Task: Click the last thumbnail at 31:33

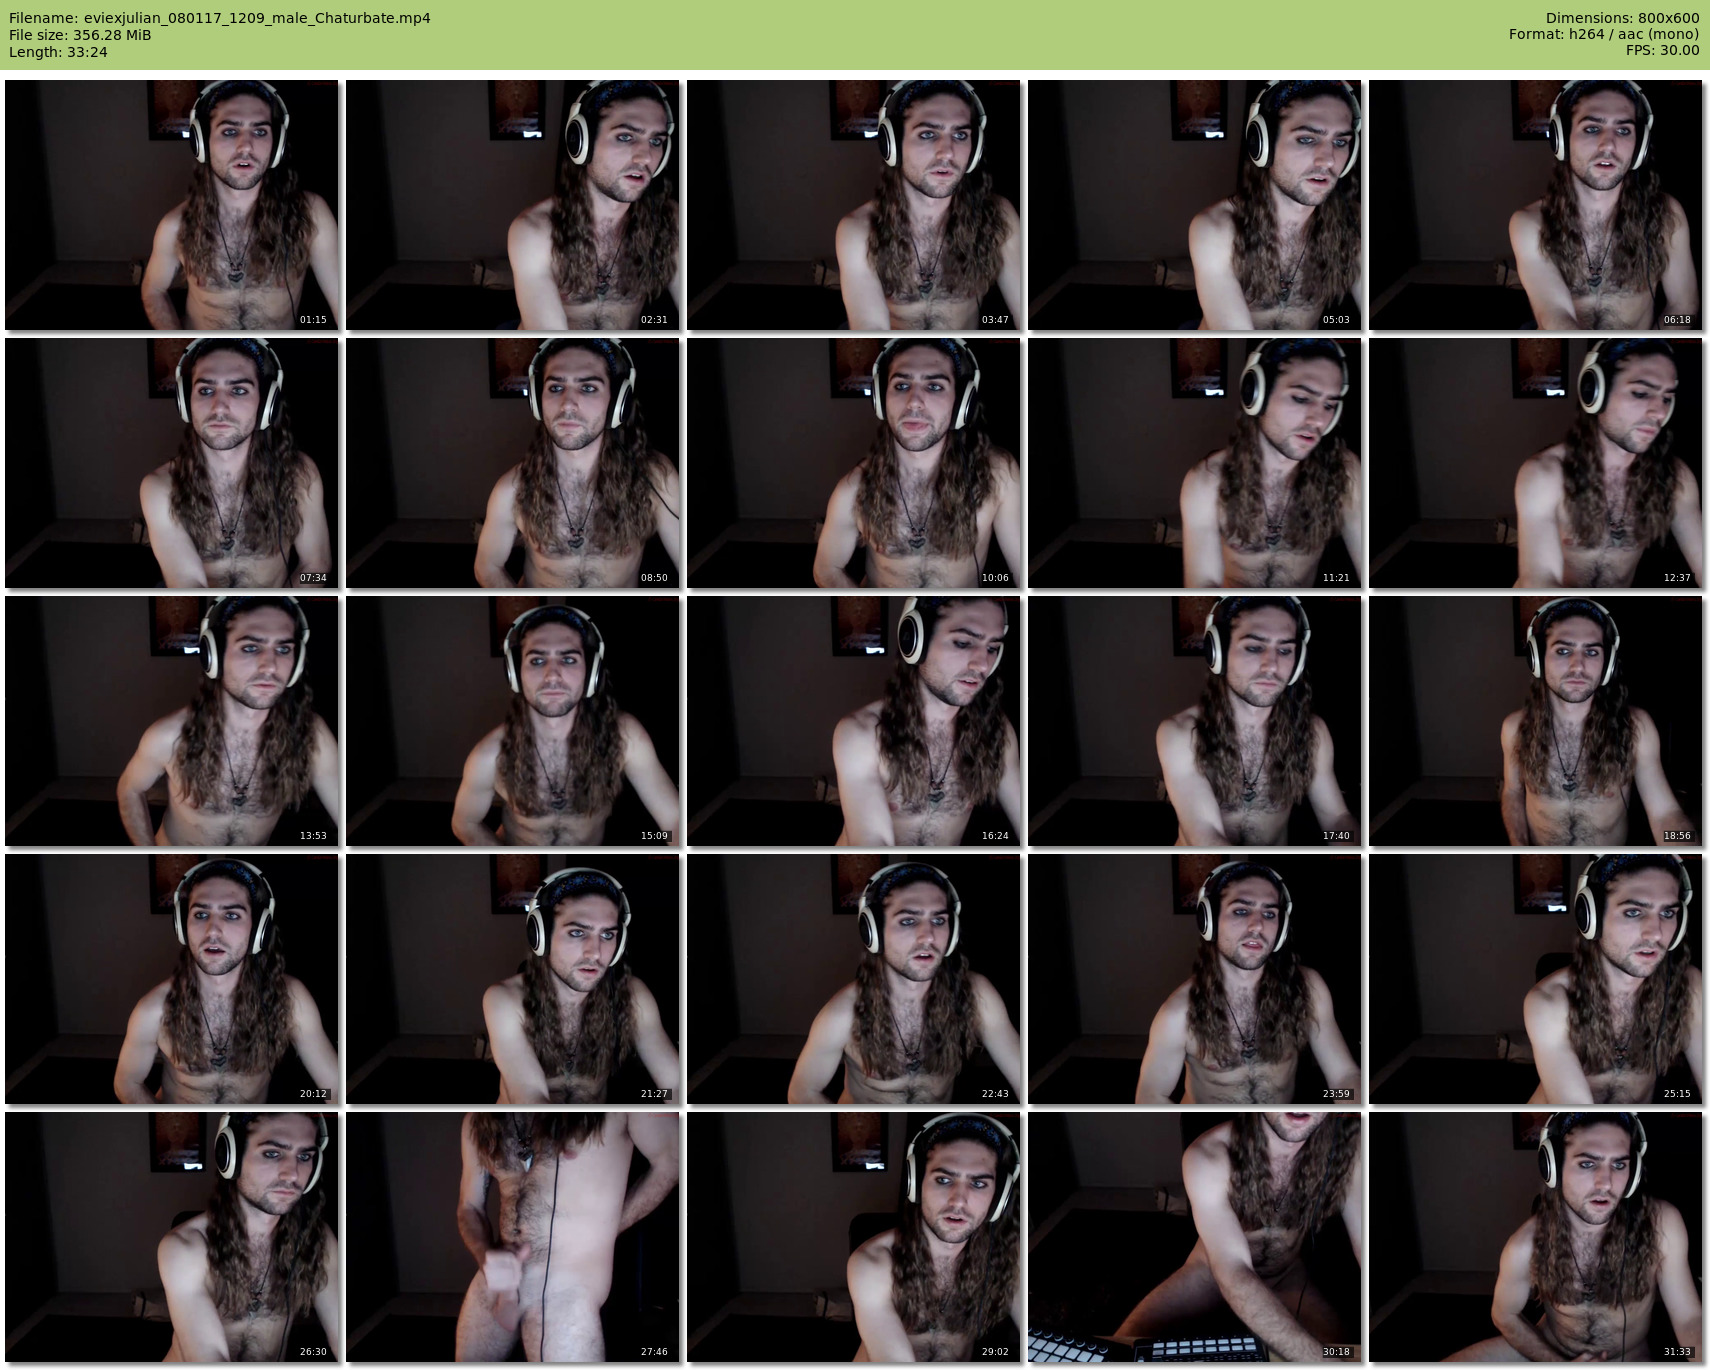Action: (x=1535, y=1237)
